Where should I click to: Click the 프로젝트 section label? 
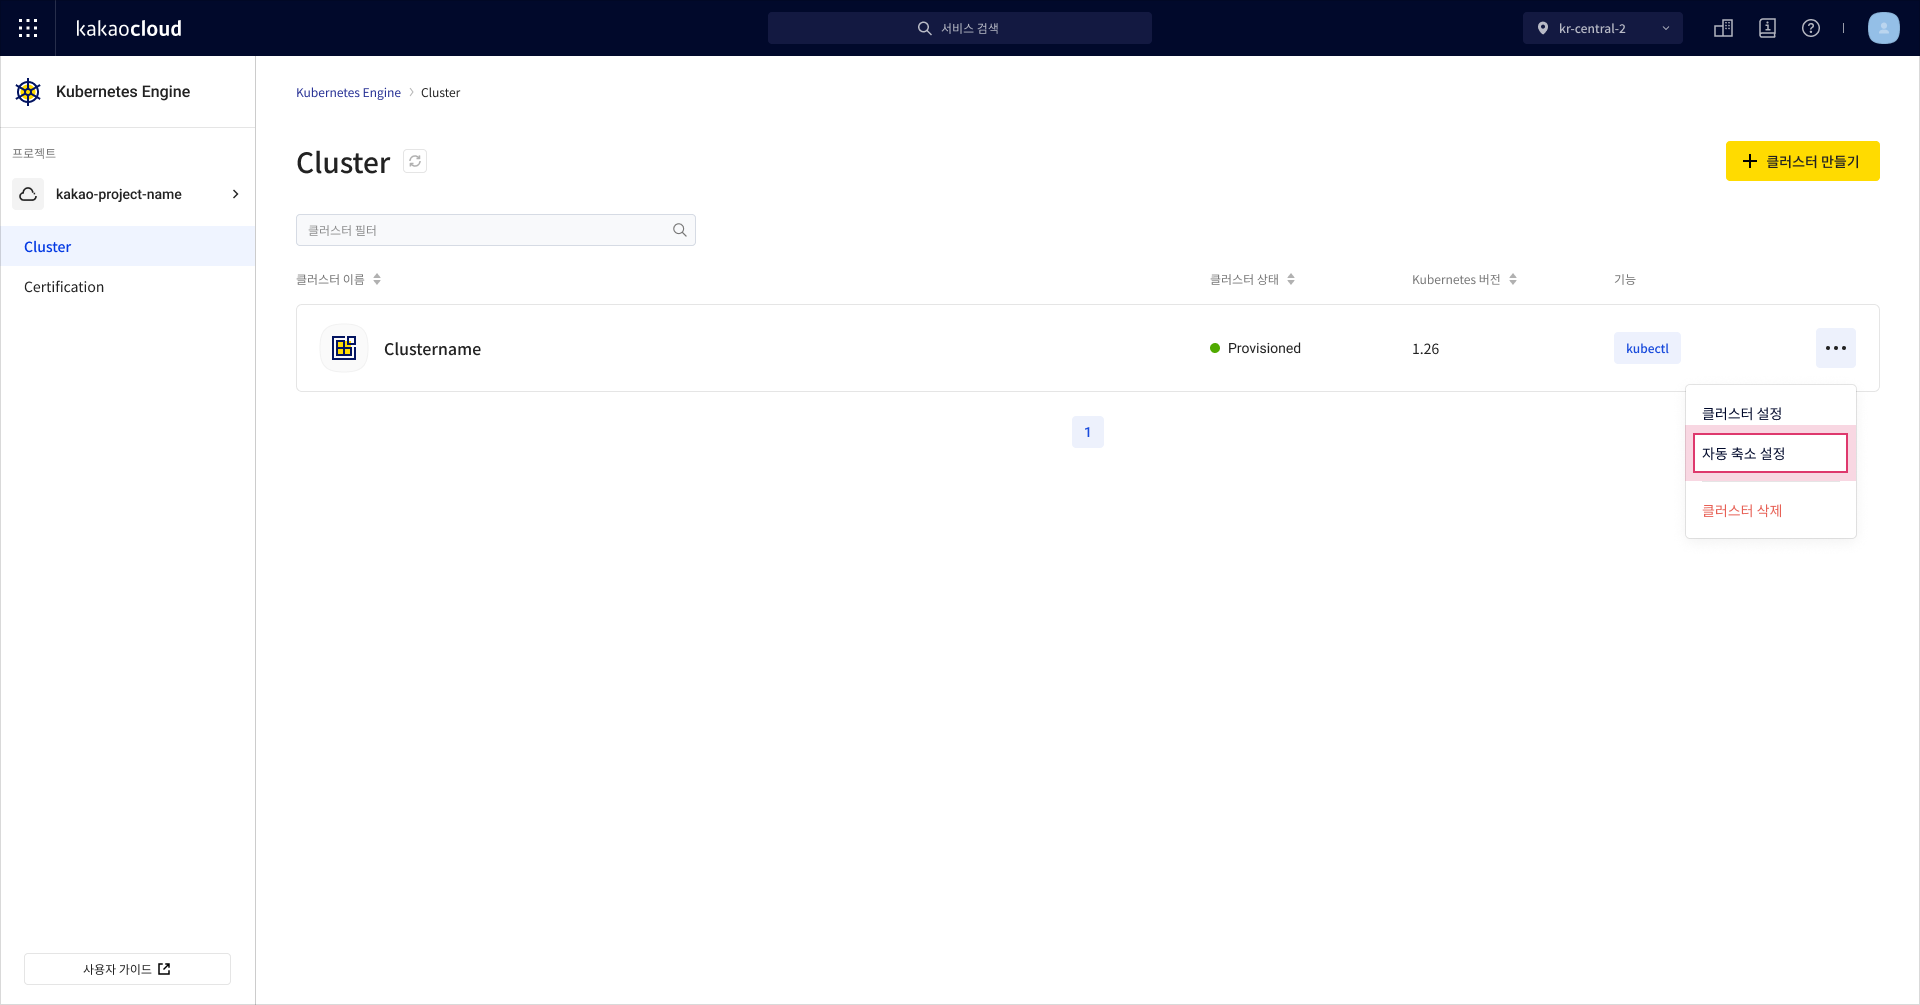[x=34, y=153]
